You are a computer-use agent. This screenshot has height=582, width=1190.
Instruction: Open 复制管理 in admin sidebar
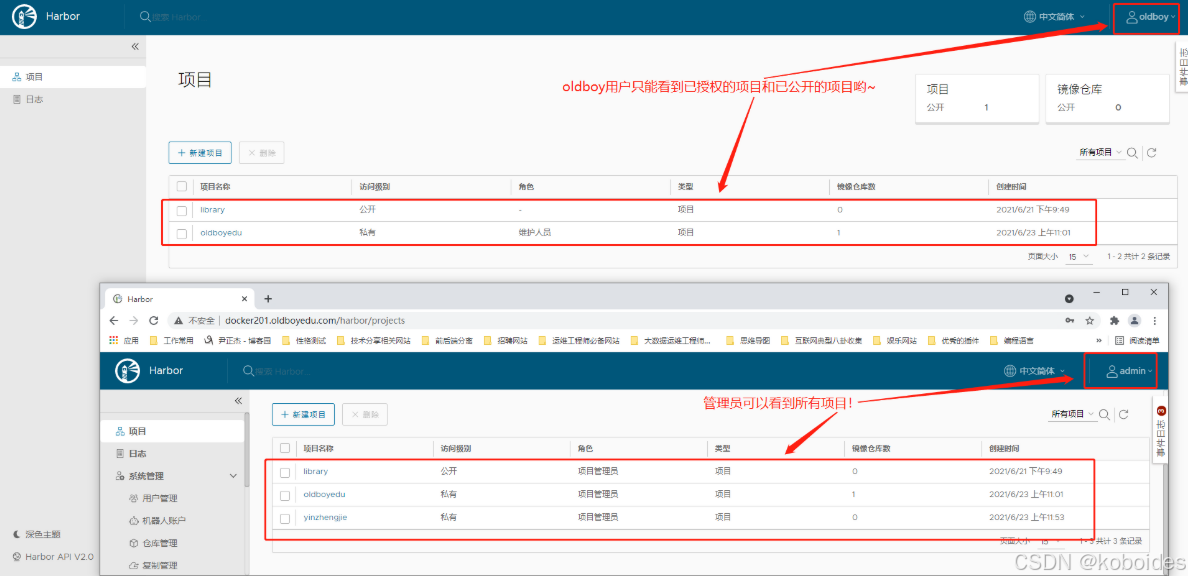pos(154,565)
